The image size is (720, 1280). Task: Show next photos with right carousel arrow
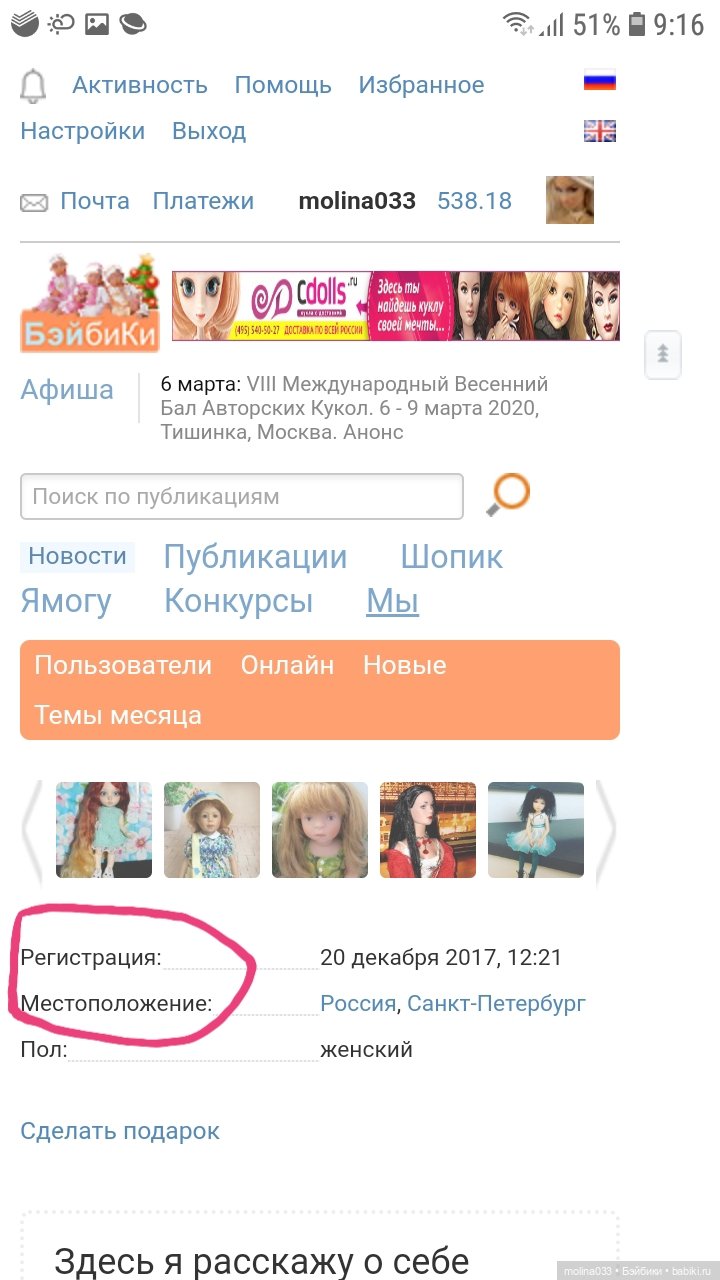point(606,830)
